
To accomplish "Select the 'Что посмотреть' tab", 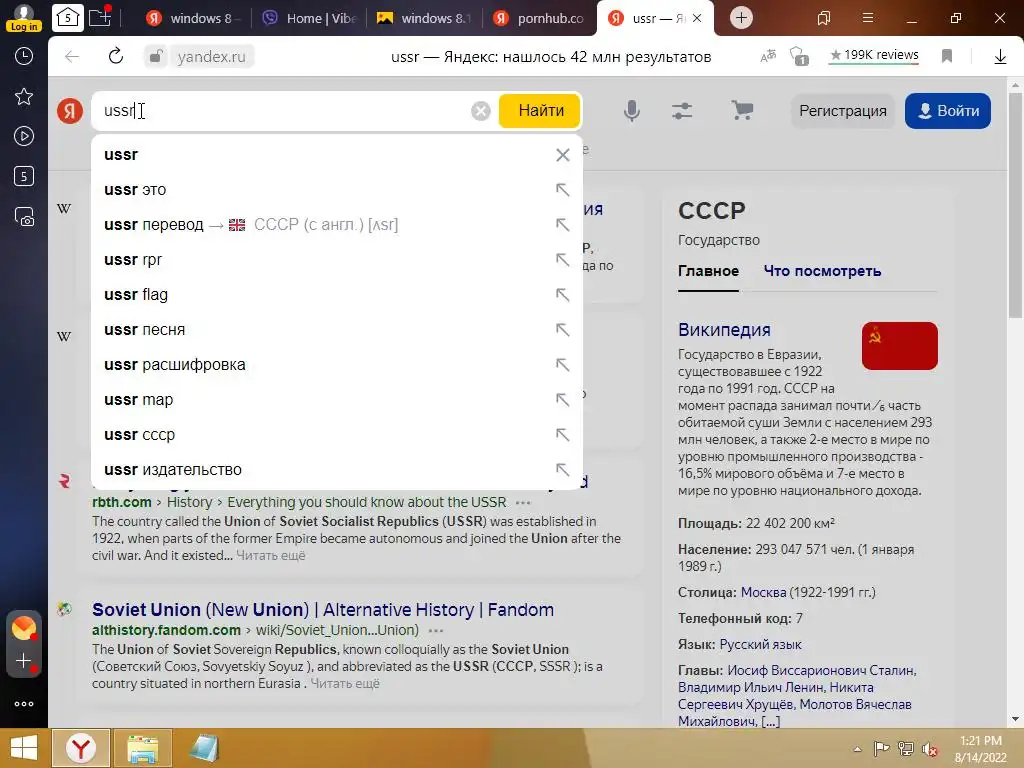I will point(822,271).
